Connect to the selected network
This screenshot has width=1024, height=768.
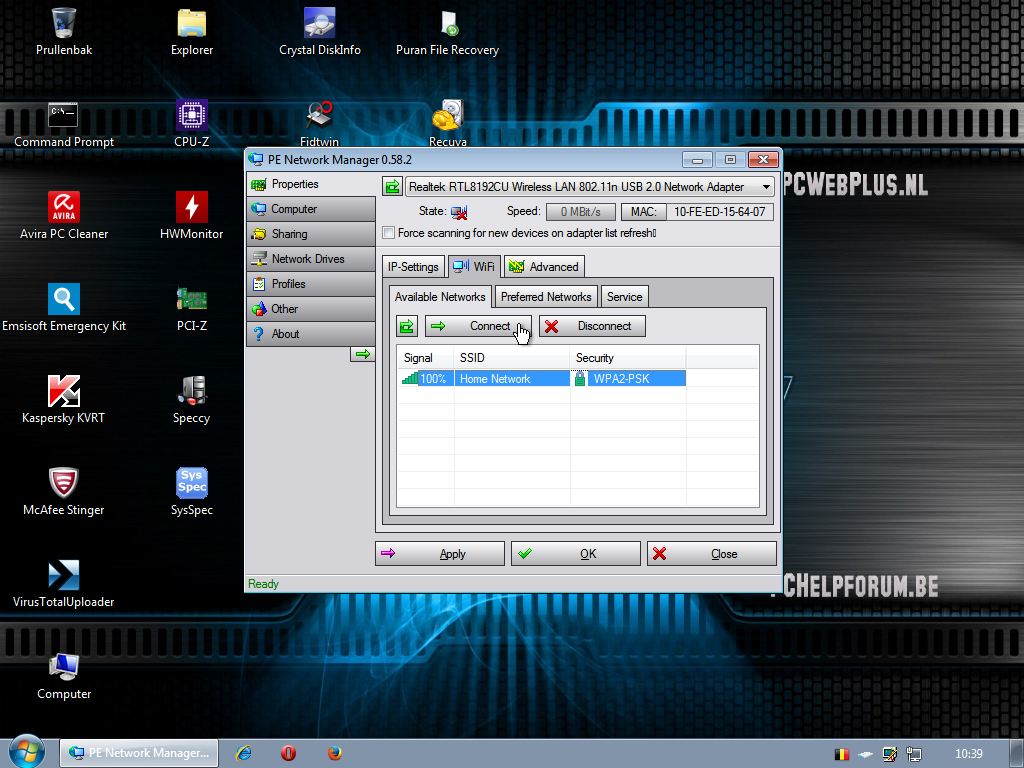click(478, 326)
